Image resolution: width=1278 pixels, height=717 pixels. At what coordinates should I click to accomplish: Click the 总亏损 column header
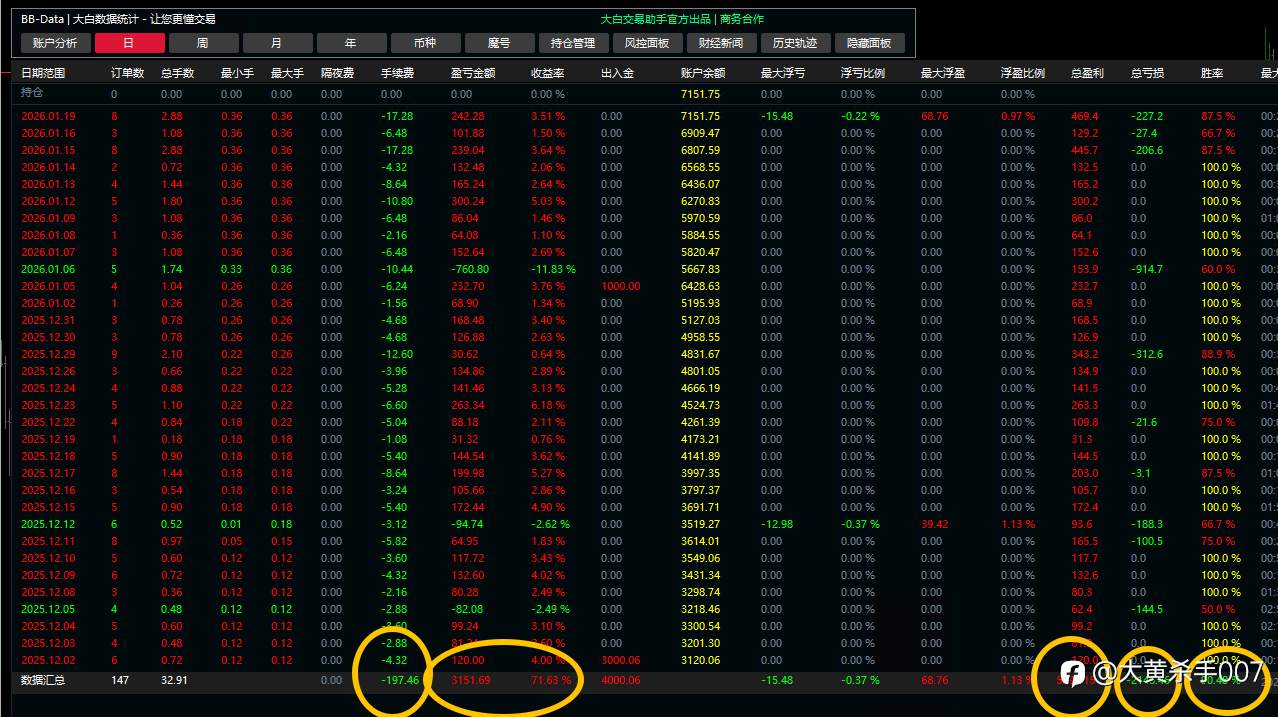coord(1147,73)
